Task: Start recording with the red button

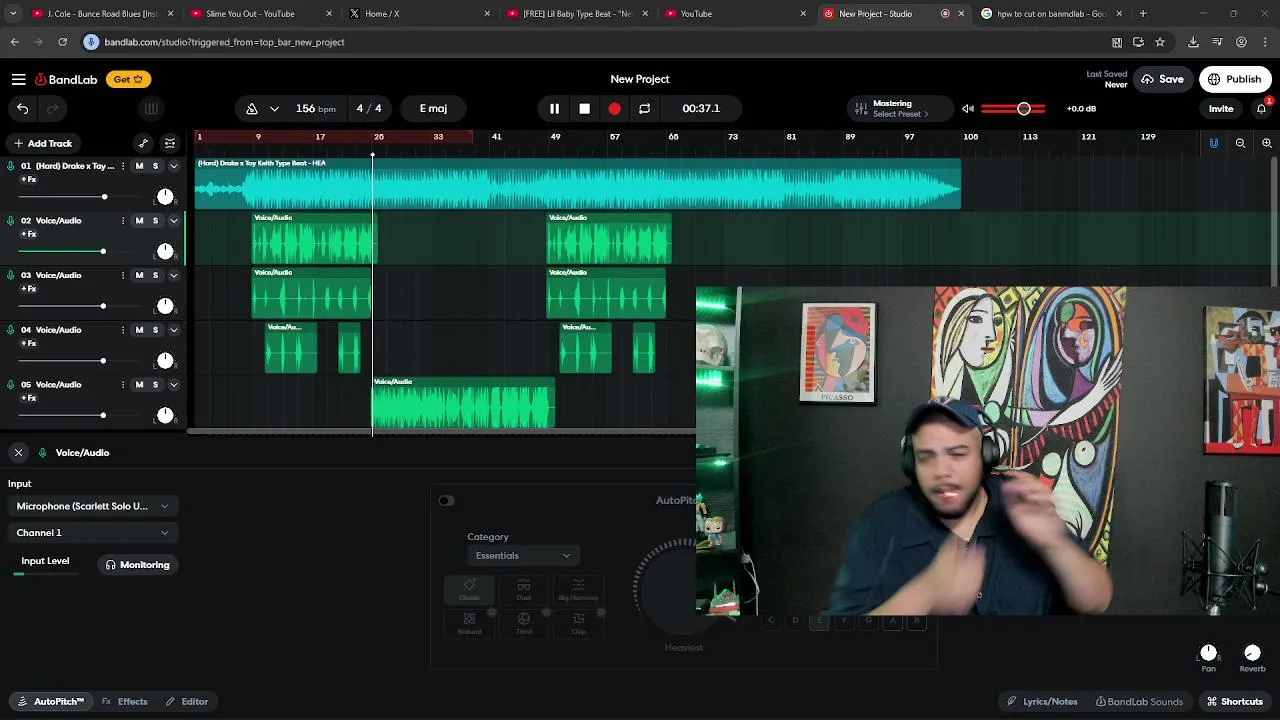Action: coord(614,108)
